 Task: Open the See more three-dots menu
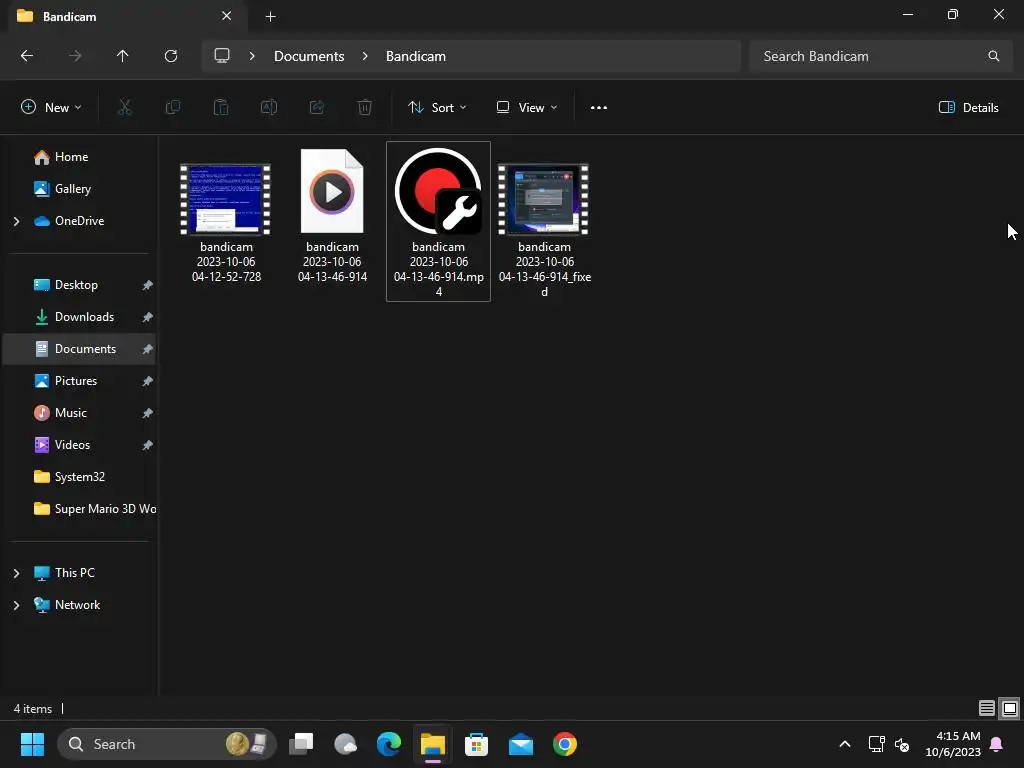click(x=599, y=108)
